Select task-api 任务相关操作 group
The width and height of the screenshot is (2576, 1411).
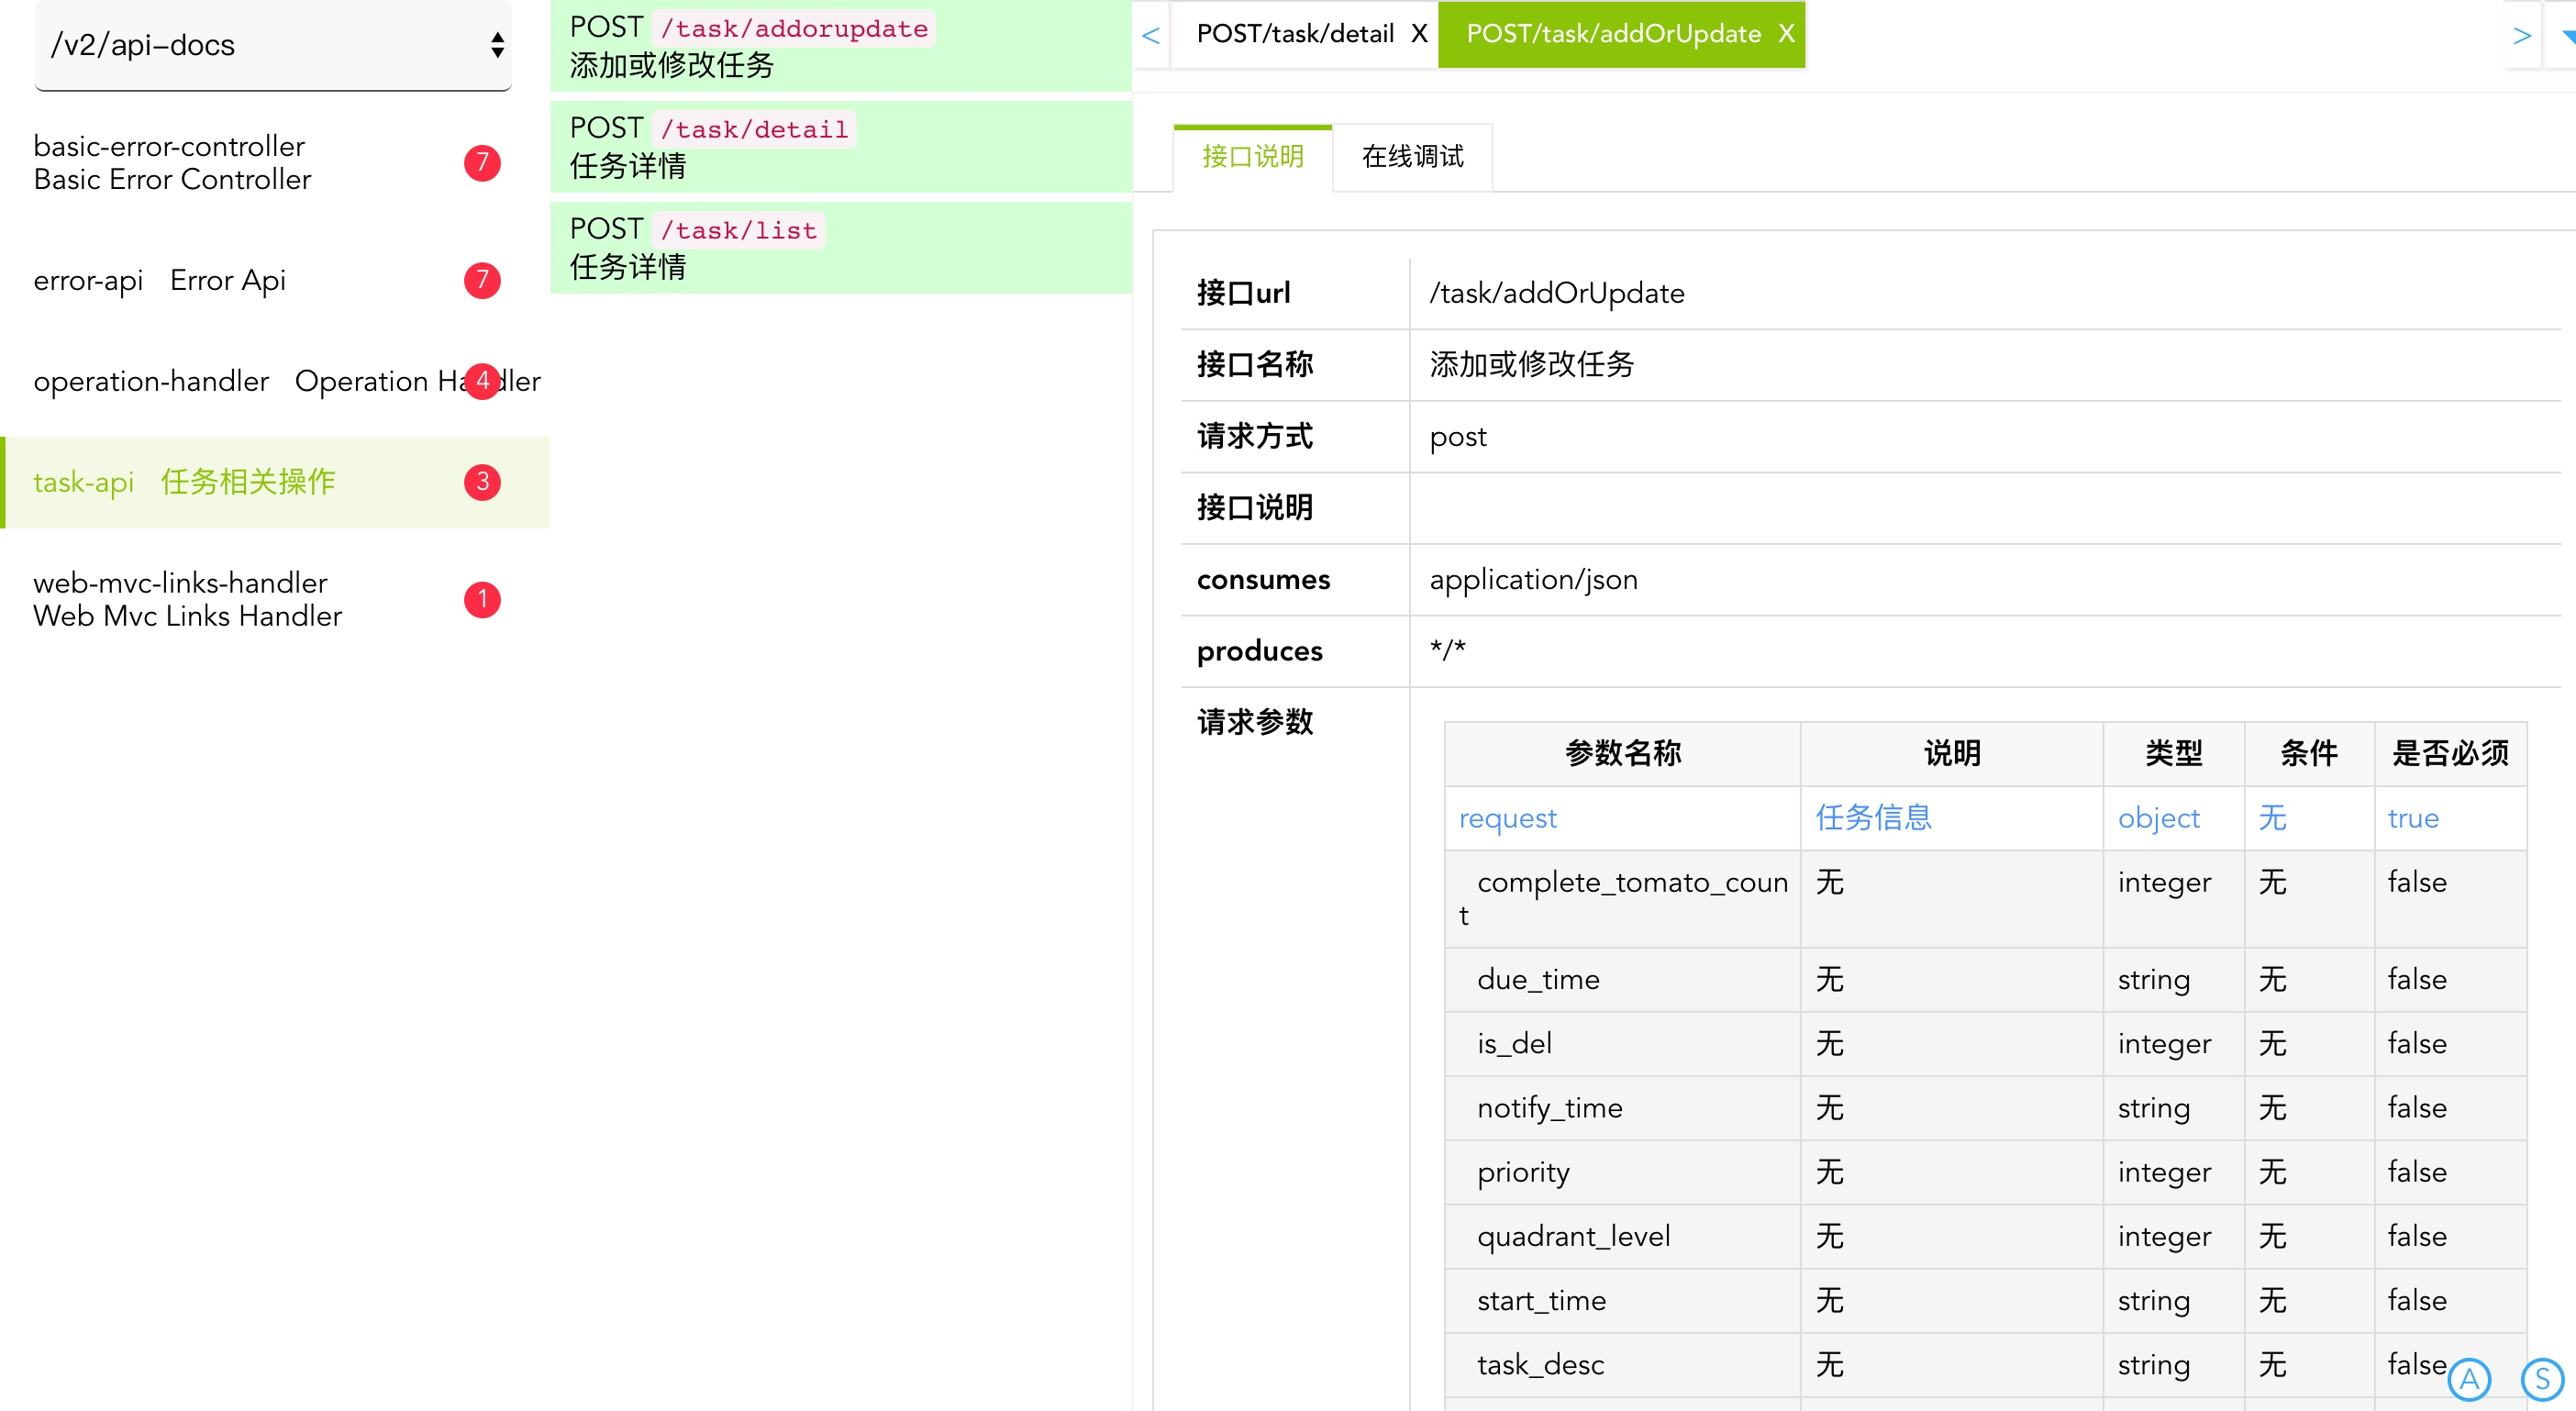pyautogui.click(x=185, y=482)
